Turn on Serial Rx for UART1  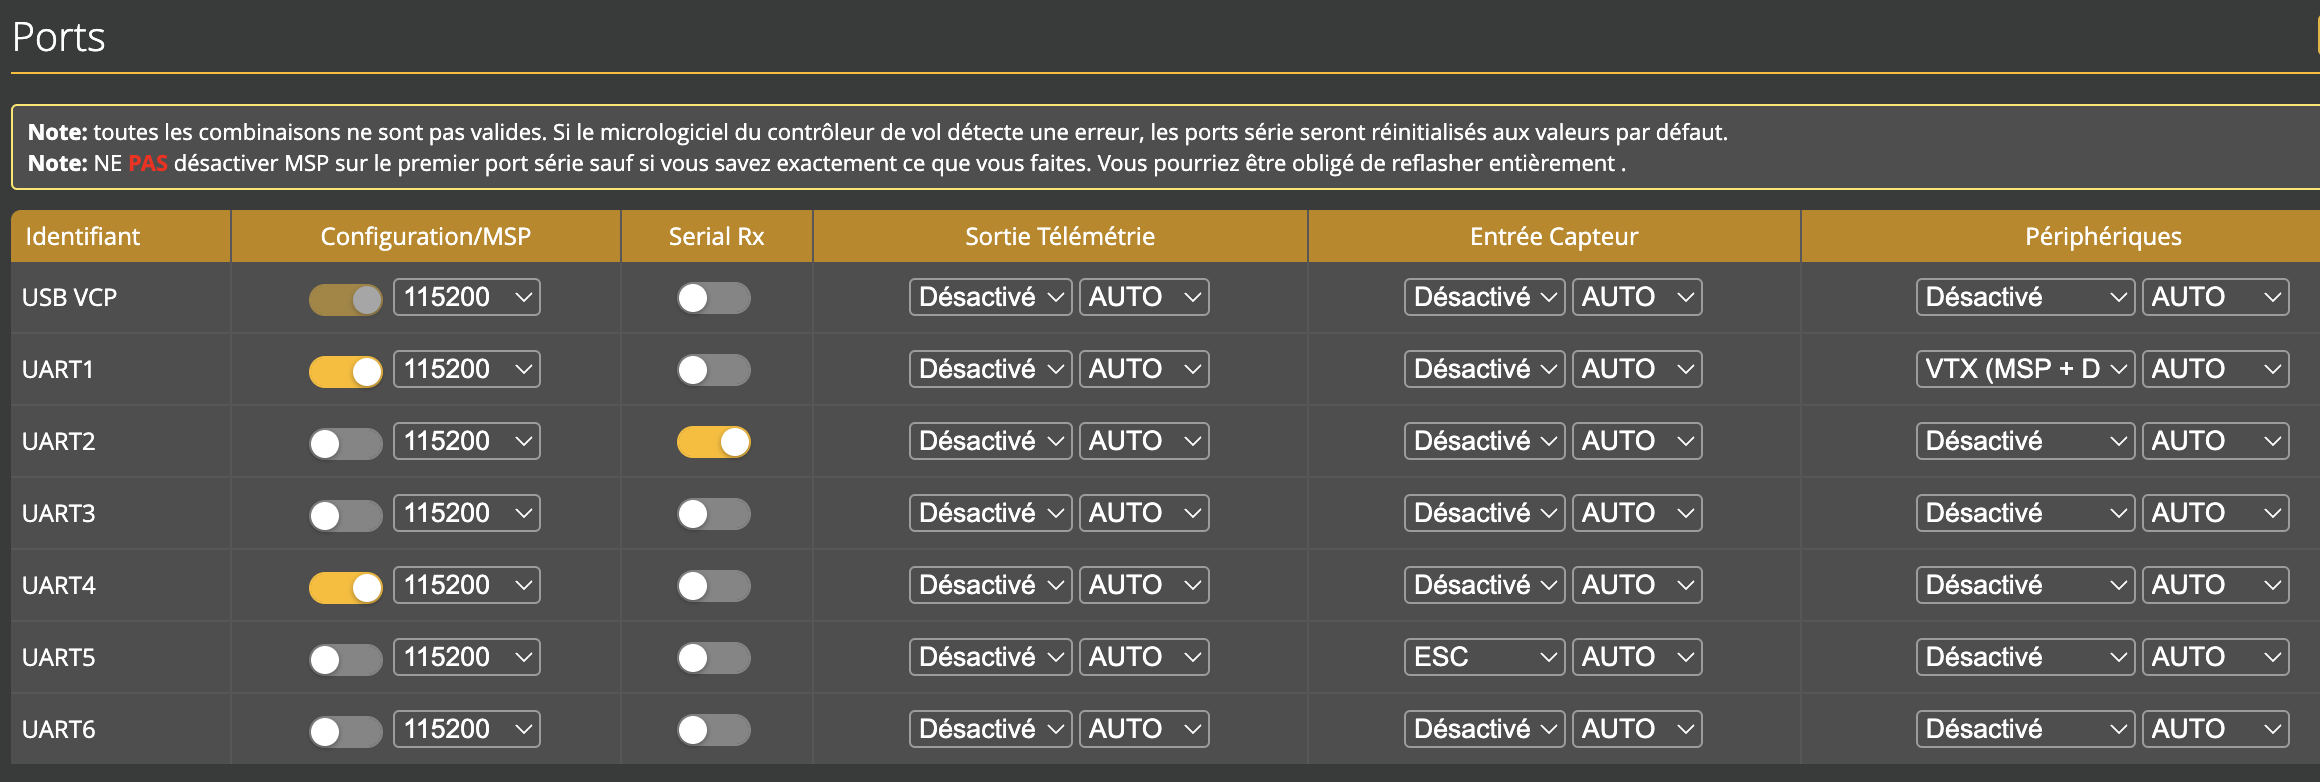coord(713,370)
